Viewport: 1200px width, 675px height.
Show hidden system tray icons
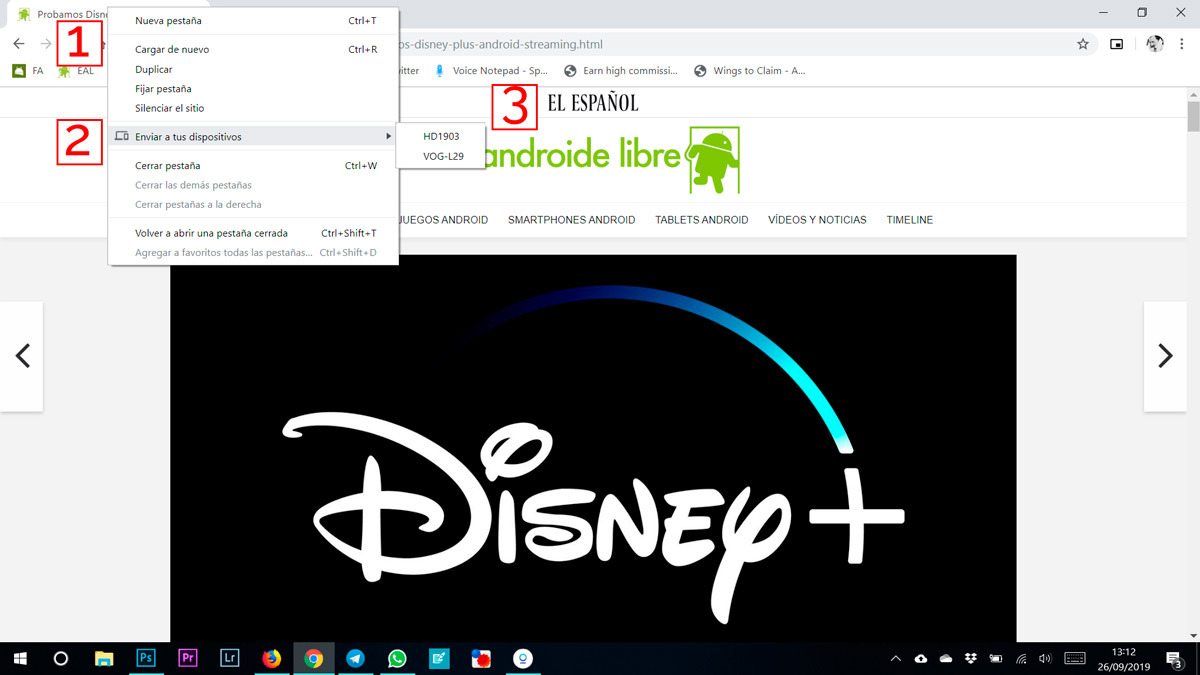pyautogui.click(x=896, y=658)
